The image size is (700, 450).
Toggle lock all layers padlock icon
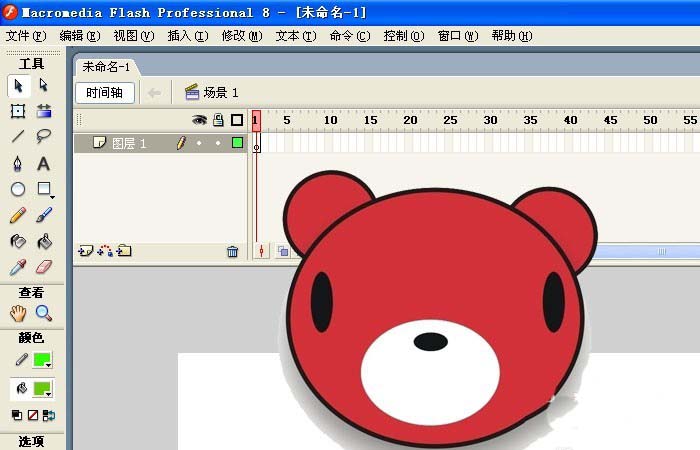218,120
